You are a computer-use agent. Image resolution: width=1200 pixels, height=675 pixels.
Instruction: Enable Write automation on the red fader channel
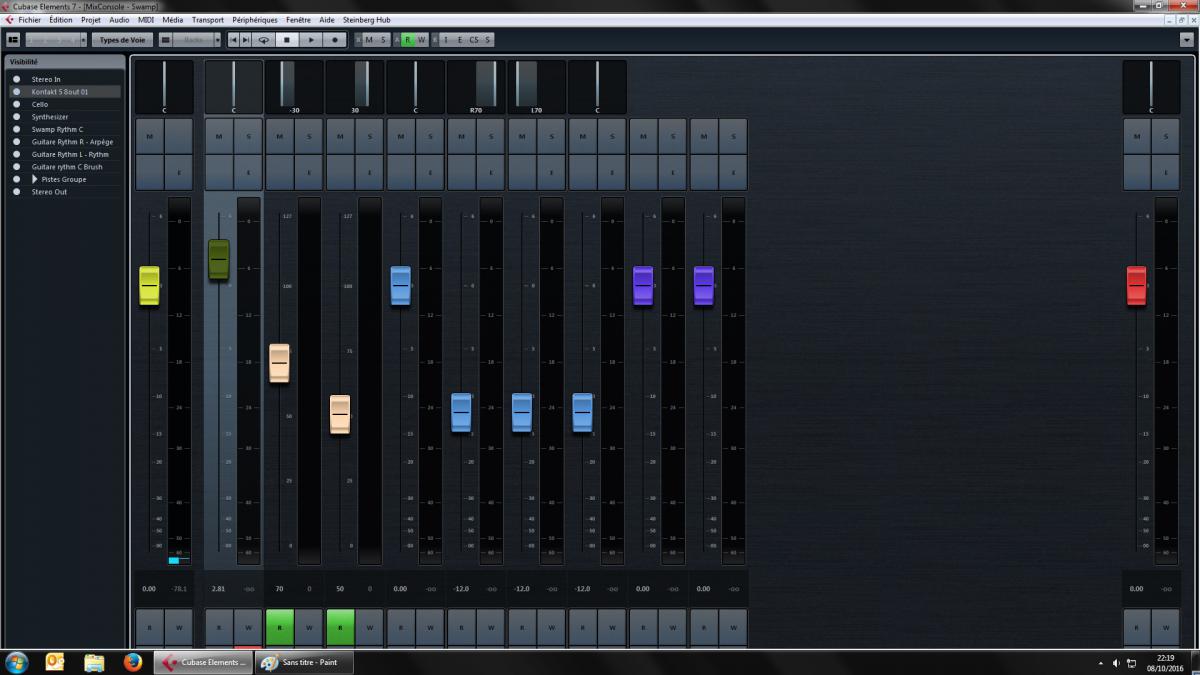tap(1166, 627)
